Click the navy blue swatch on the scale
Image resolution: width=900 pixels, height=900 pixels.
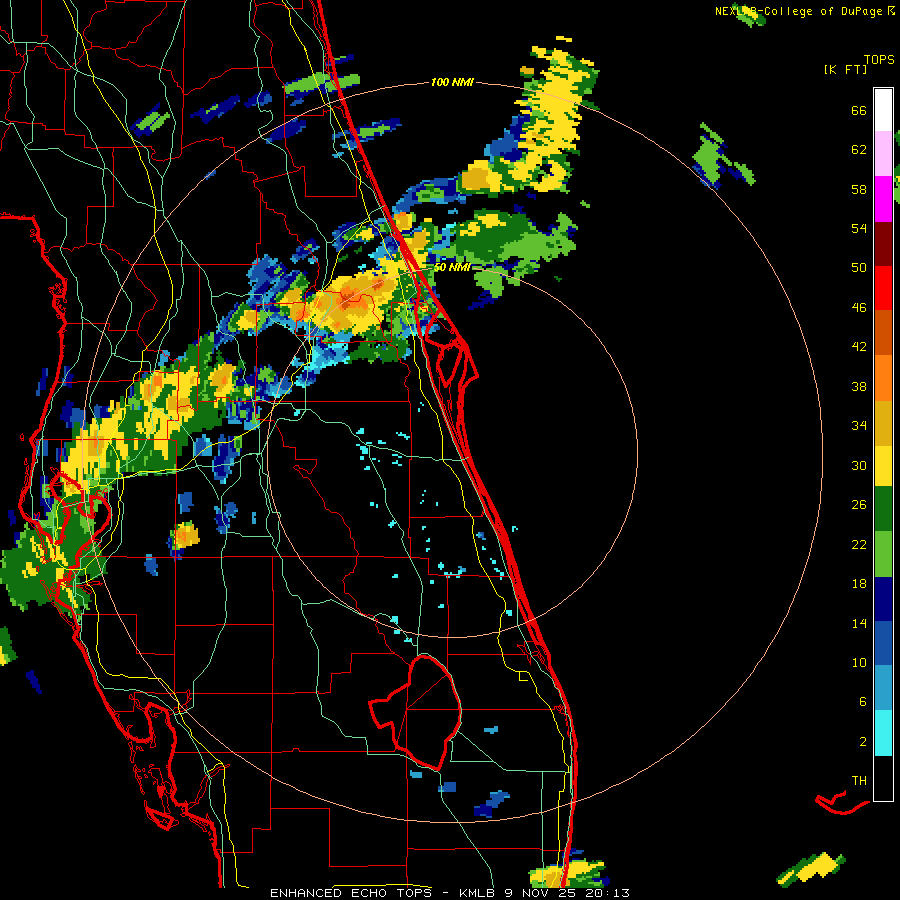883,599
